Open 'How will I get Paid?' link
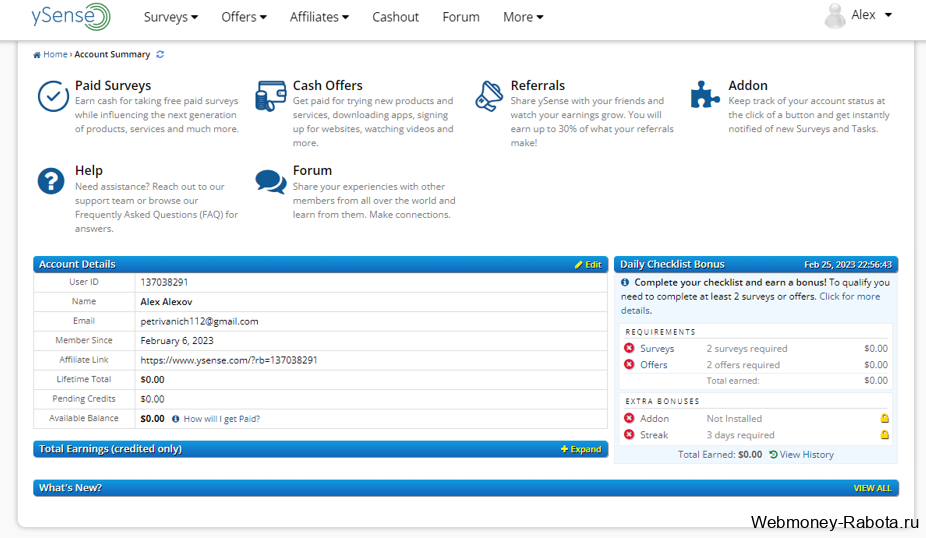The image size is (926, 538). [221, 419]
